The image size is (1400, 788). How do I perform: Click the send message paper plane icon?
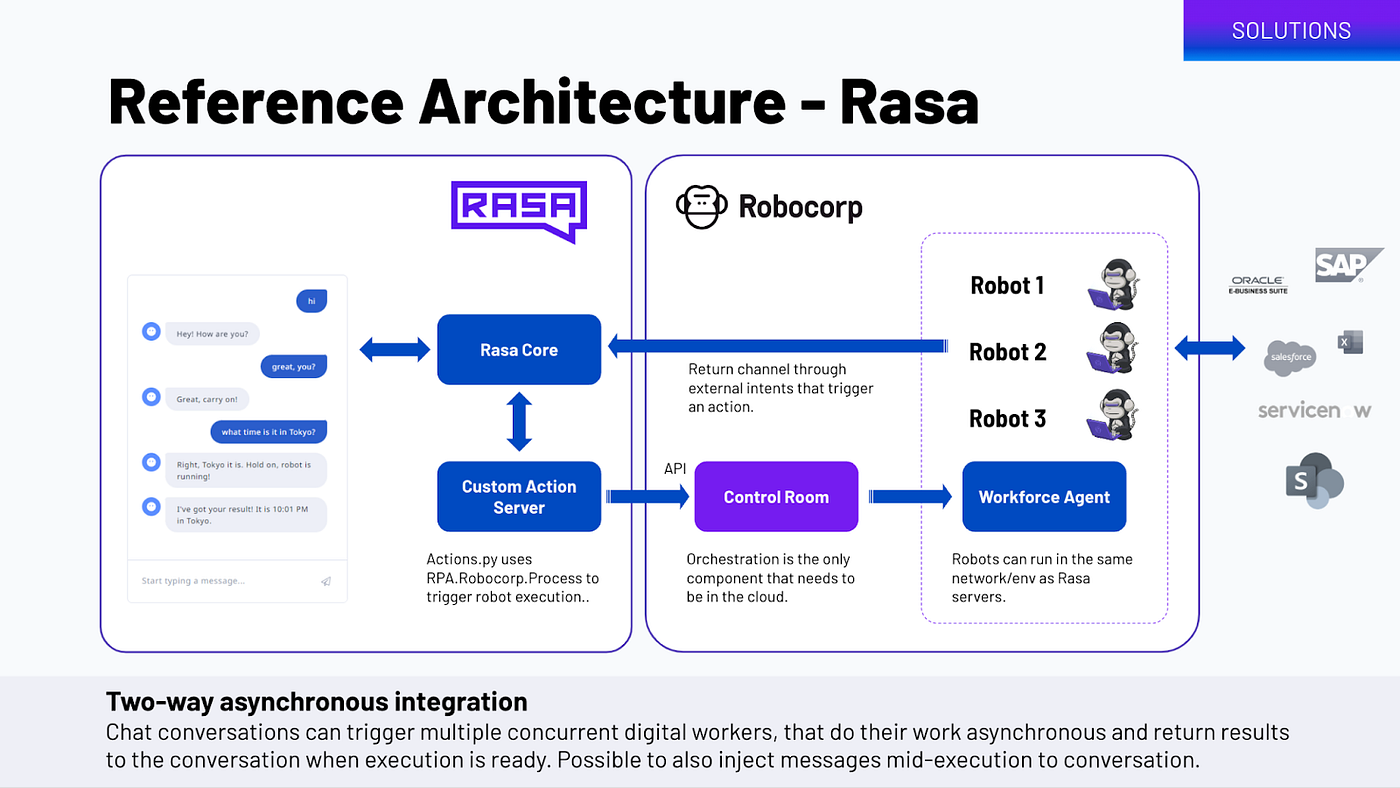(x=326, y=581)
